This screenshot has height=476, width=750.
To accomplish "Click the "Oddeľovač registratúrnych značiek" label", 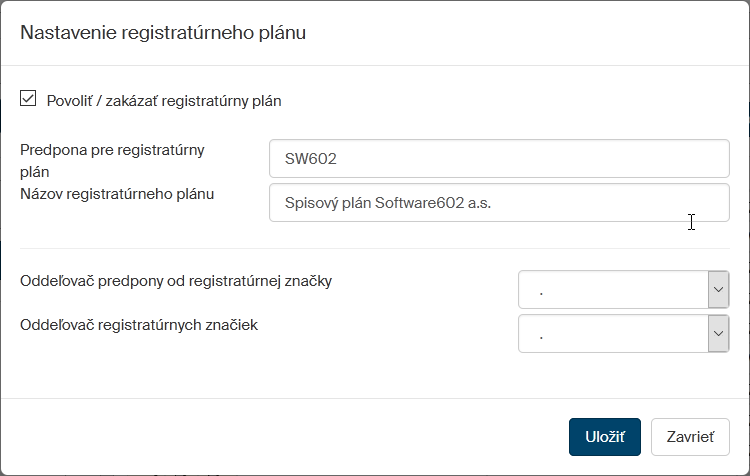I will tap(139, 324).
